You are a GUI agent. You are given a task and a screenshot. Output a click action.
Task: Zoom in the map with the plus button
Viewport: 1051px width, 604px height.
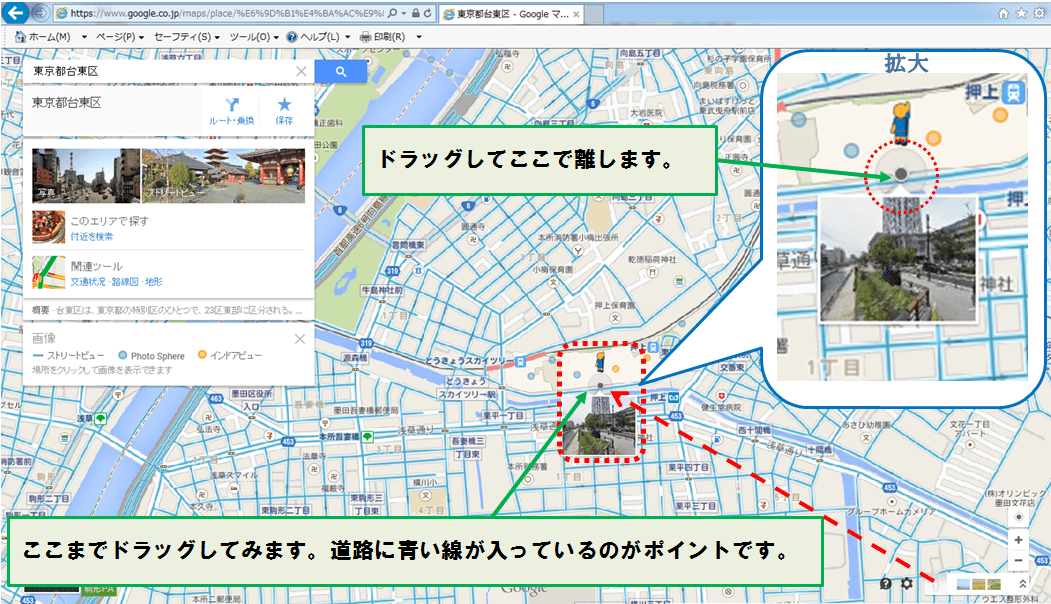coord(1018,540)
